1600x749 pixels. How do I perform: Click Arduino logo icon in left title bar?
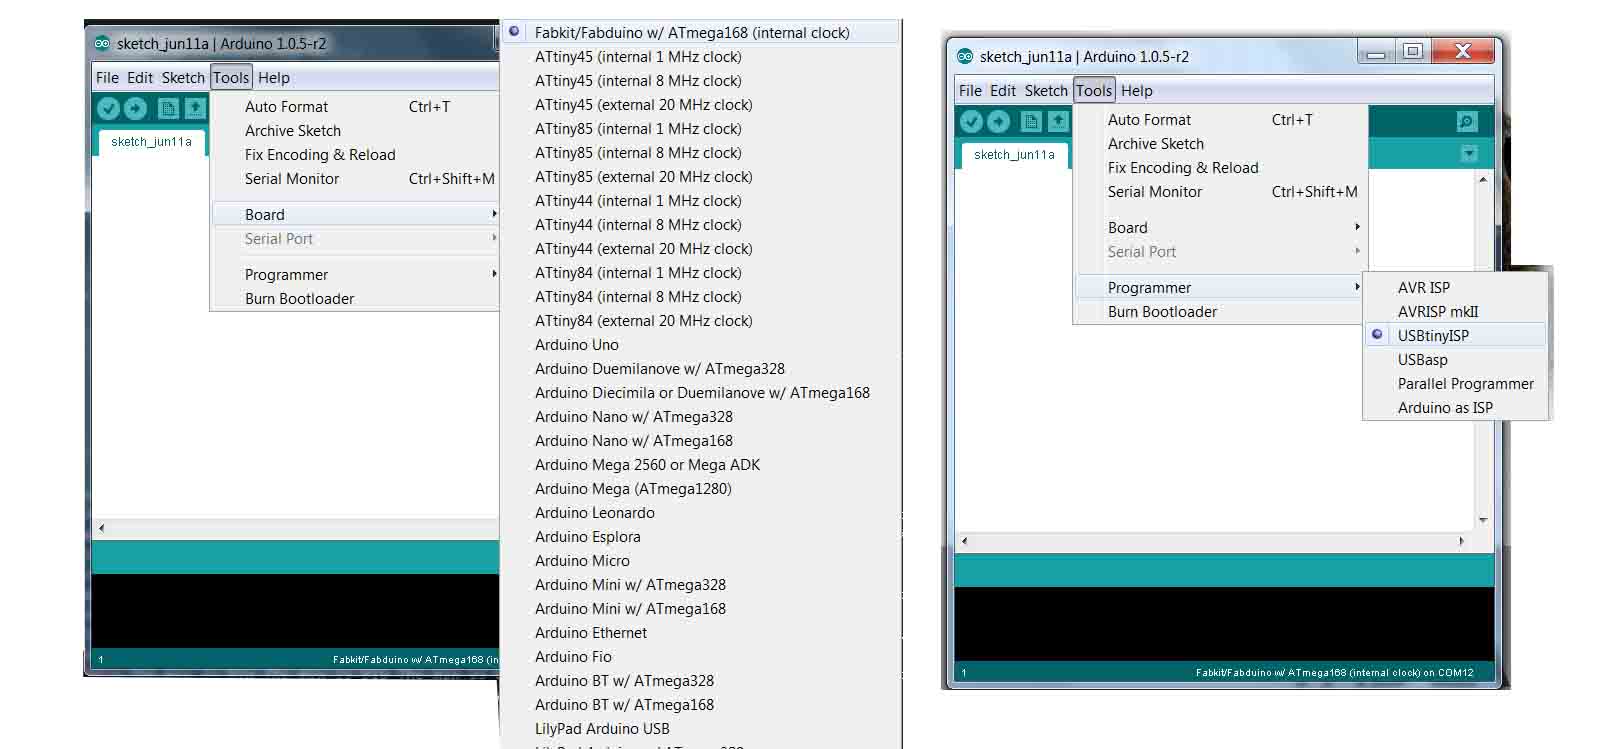tap(102, 43)
